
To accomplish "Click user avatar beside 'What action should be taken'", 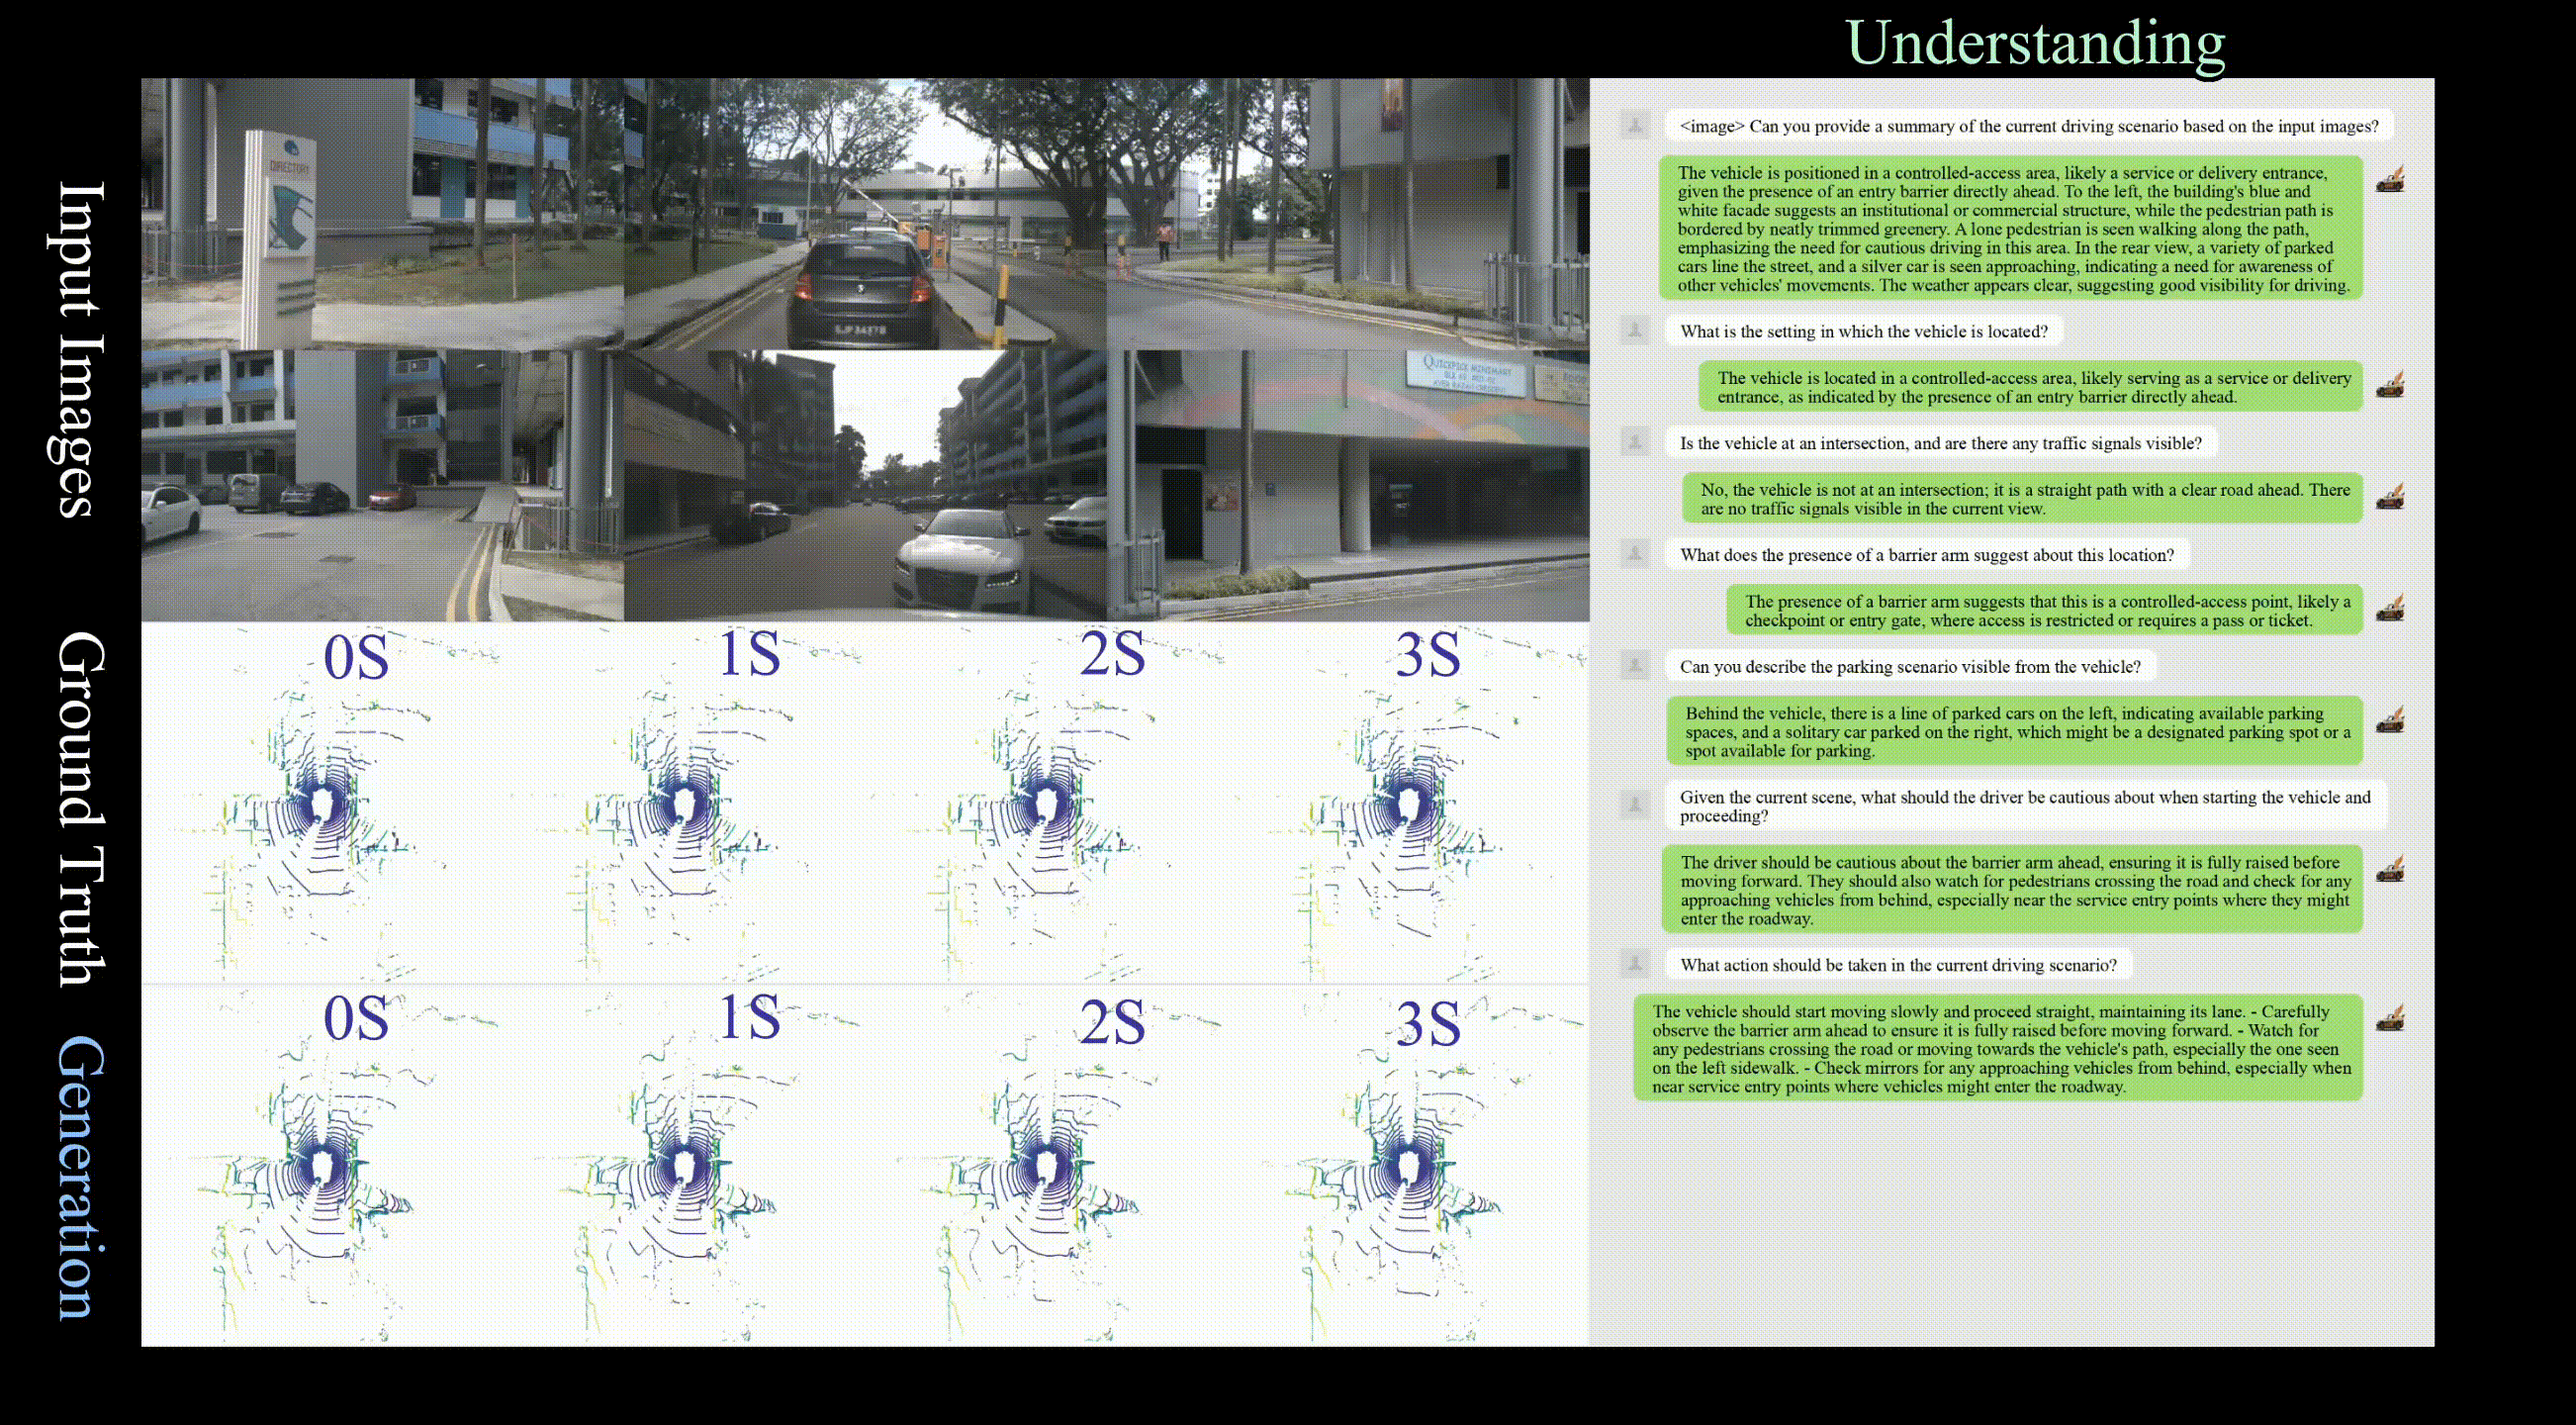I will [x=1635, y=964].
